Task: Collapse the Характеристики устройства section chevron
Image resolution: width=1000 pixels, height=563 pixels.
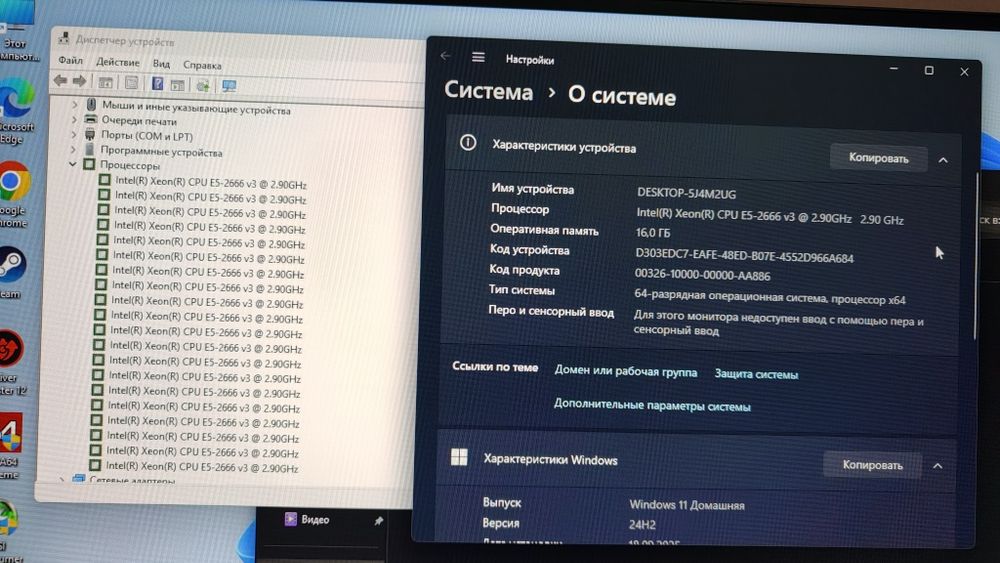Action: tap(943, 160)
